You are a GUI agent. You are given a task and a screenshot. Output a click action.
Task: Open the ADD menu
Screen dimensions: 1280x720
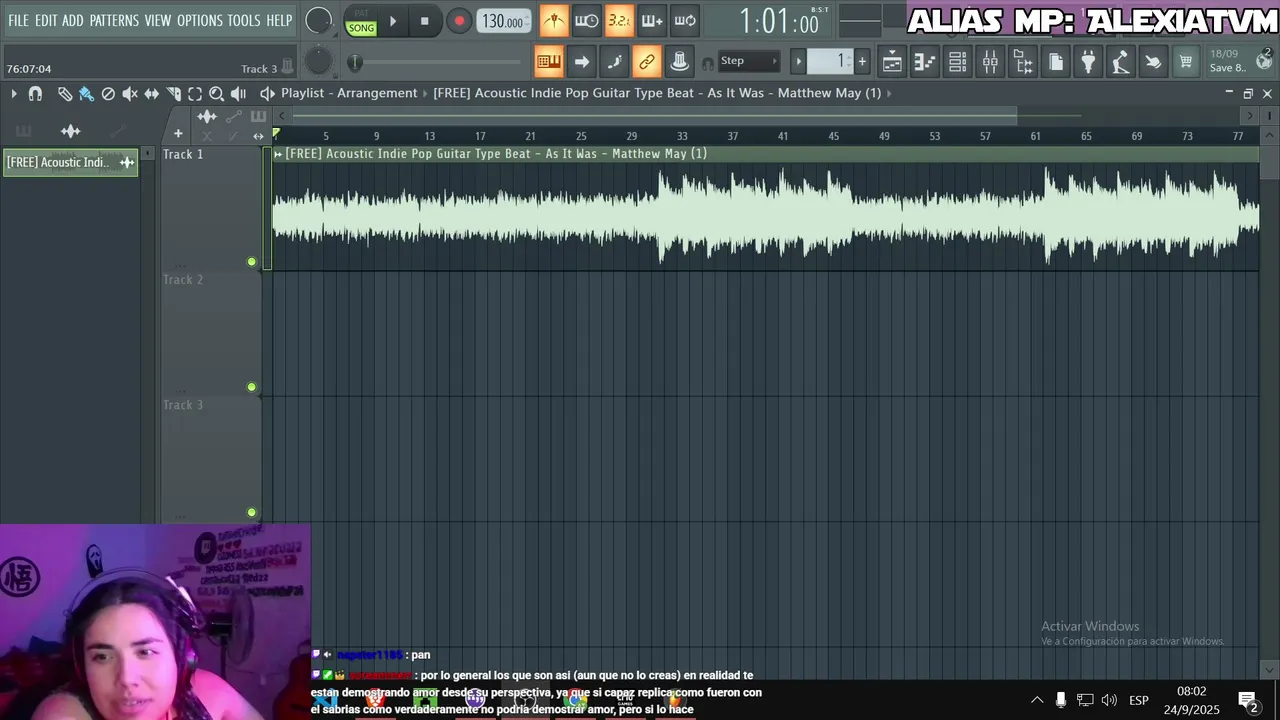(73, 20)
